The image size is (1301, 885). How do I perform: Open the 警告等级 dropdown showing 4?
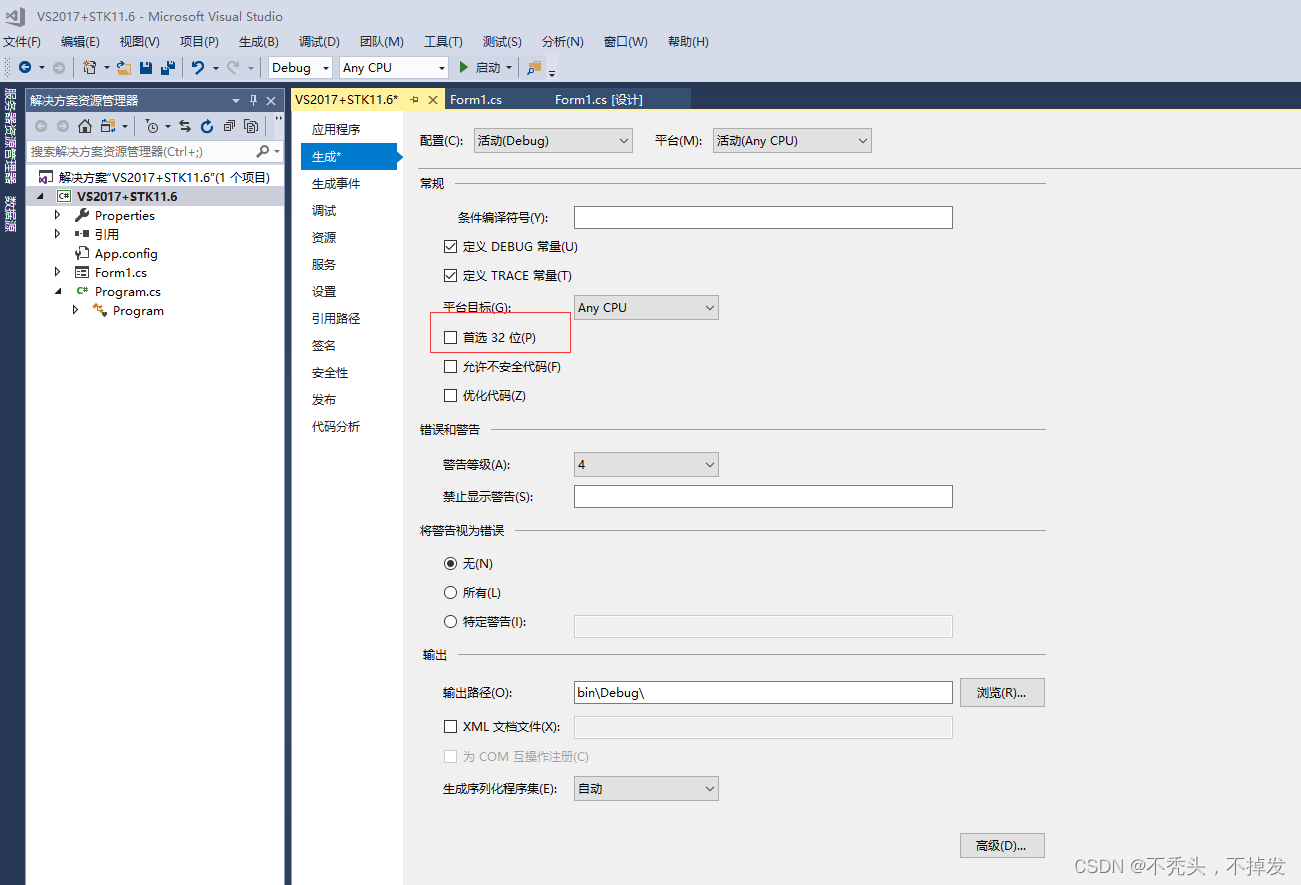pyautogui.click(x=646, y=464)
